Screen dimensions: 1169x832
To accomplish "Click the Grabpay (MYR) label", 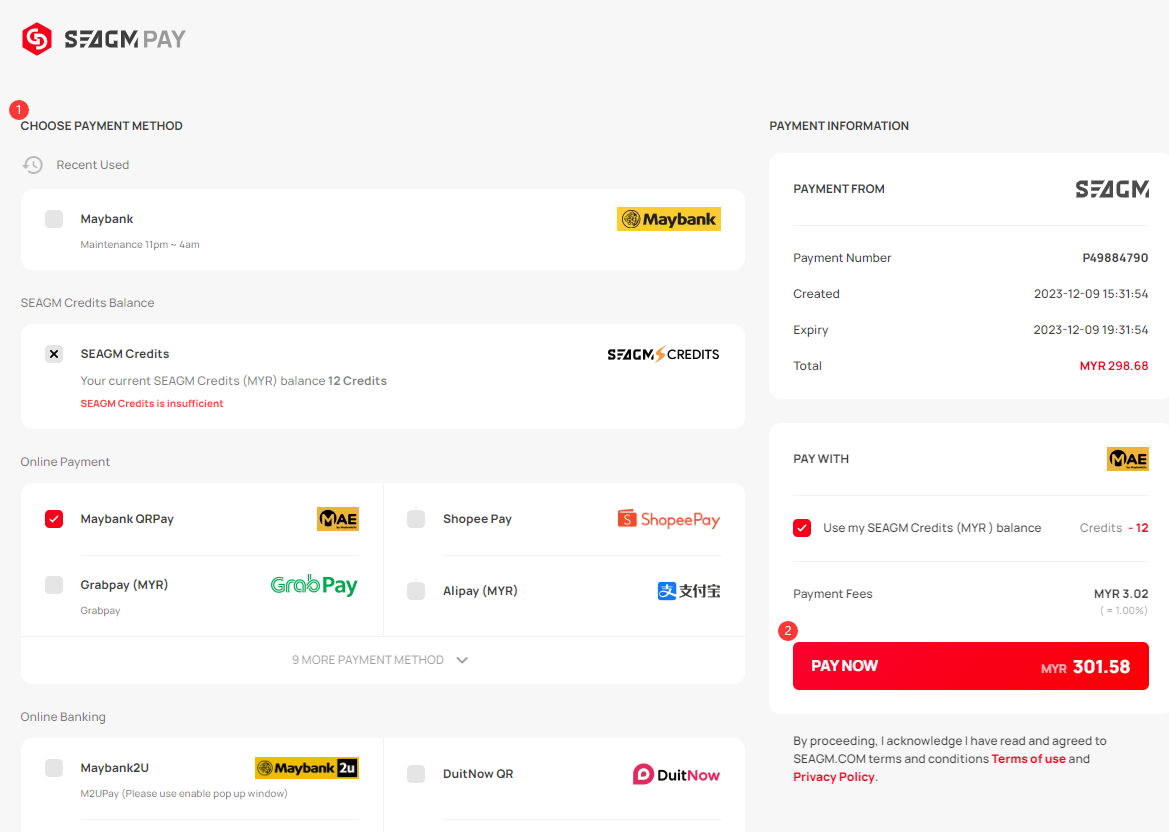I will pyautogui.click(x=125, y=584).
